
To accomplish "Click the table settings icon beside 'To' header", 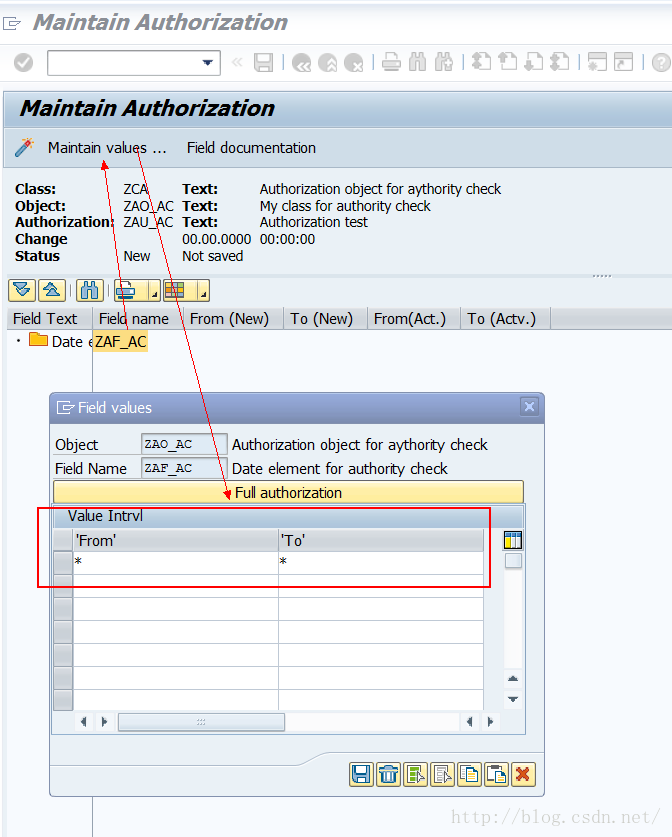I will point(513,540).
